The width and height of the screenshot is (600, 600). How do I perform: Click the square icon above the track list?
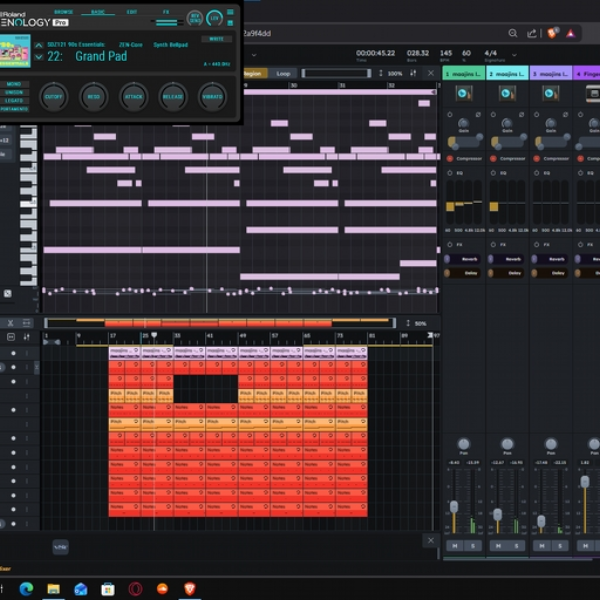coord(11,337)
